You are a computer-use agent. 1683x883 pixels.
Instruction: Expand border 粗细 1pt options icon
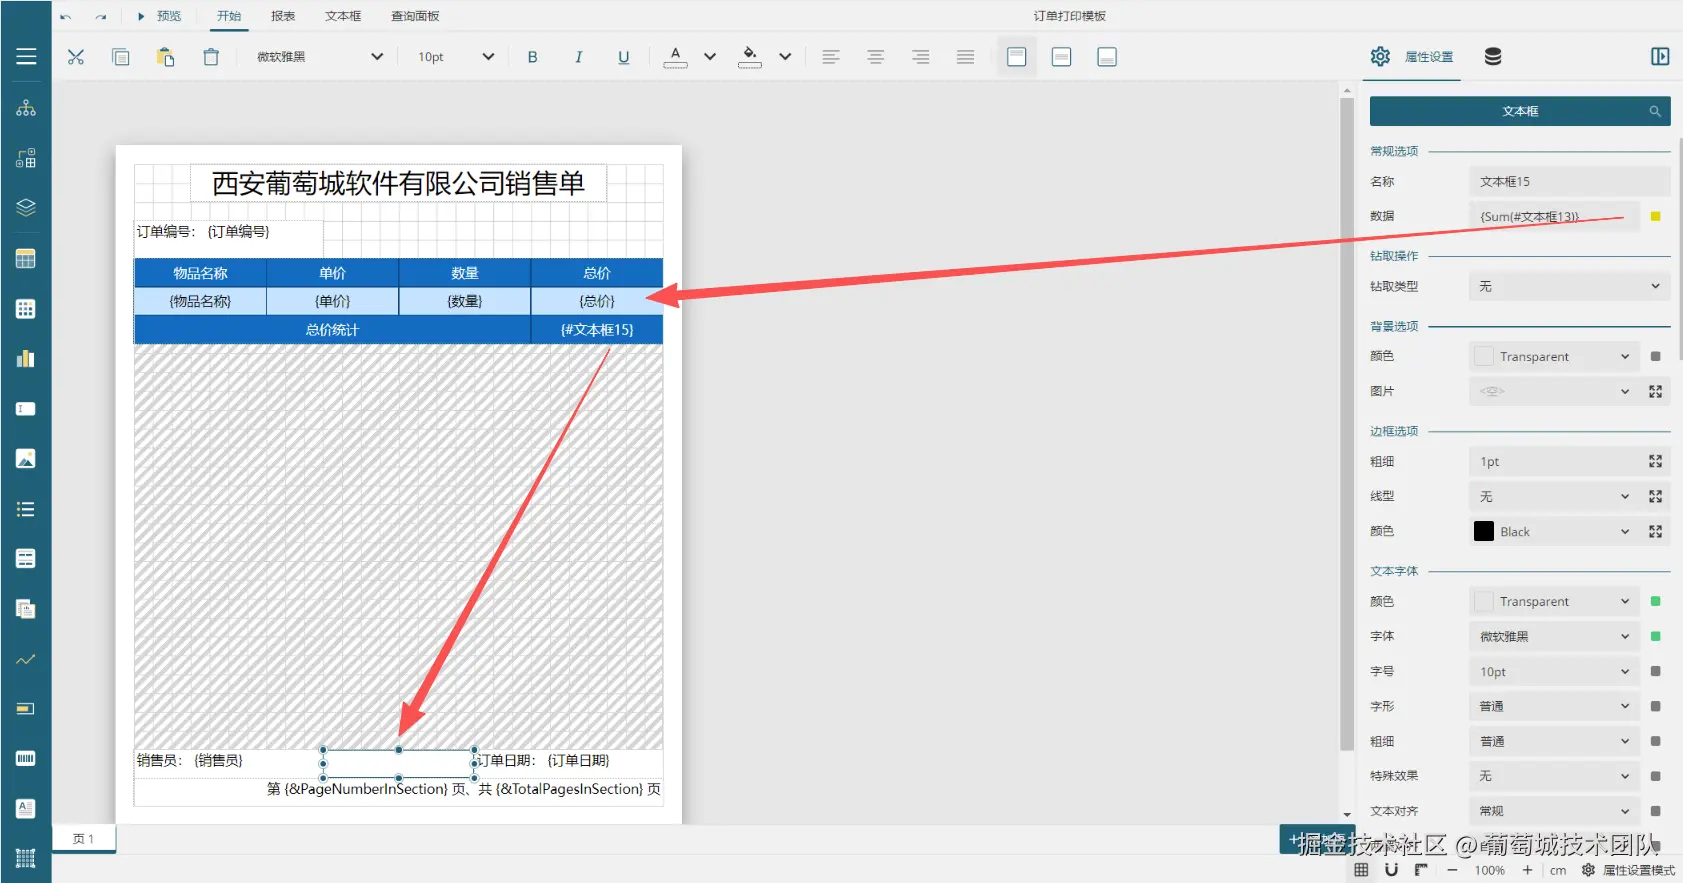point(1655,461)
